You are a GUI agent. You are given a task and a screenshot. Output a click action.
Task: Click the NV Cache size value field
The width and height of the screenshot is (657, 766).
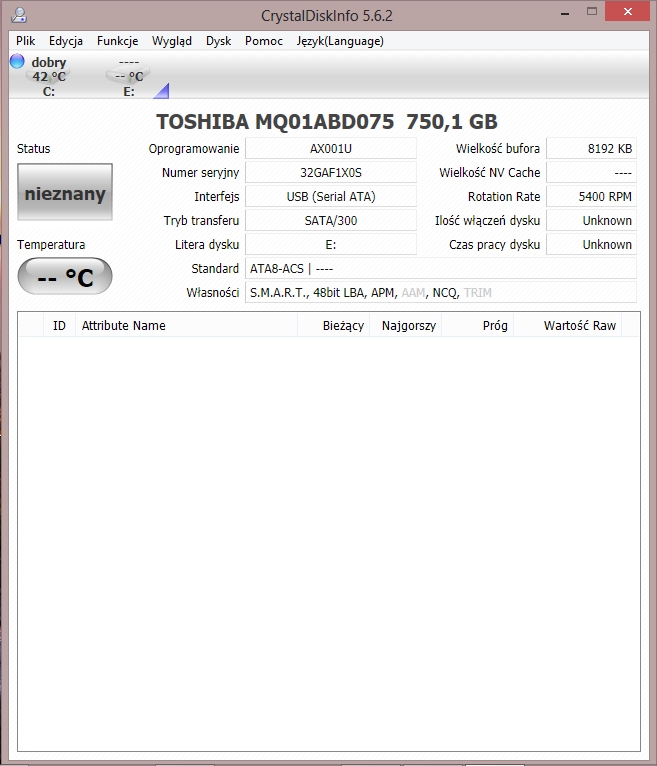[591, 172]
